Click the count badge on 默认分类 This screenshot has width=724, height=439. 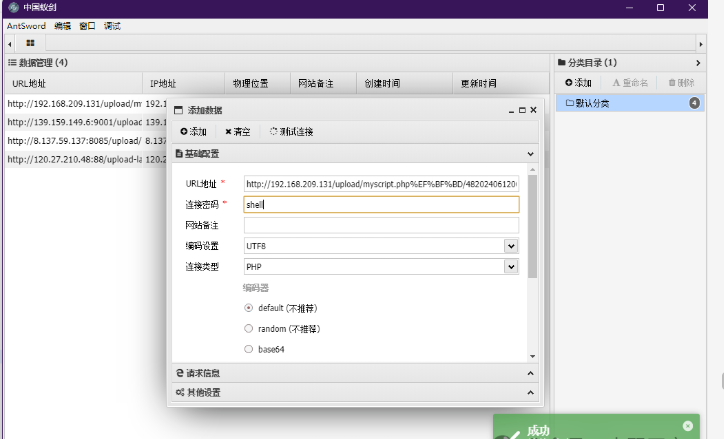click(694, 103)
